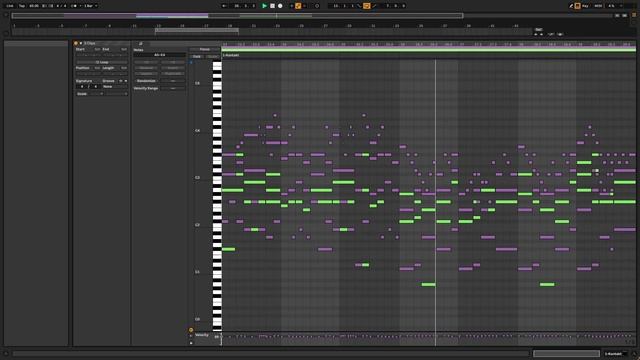The height and width of the screenshot is (360, 640).
Task: Open the 1 Bar quantization dropdown
Action: pyautogui.click(x=90, y=6)
